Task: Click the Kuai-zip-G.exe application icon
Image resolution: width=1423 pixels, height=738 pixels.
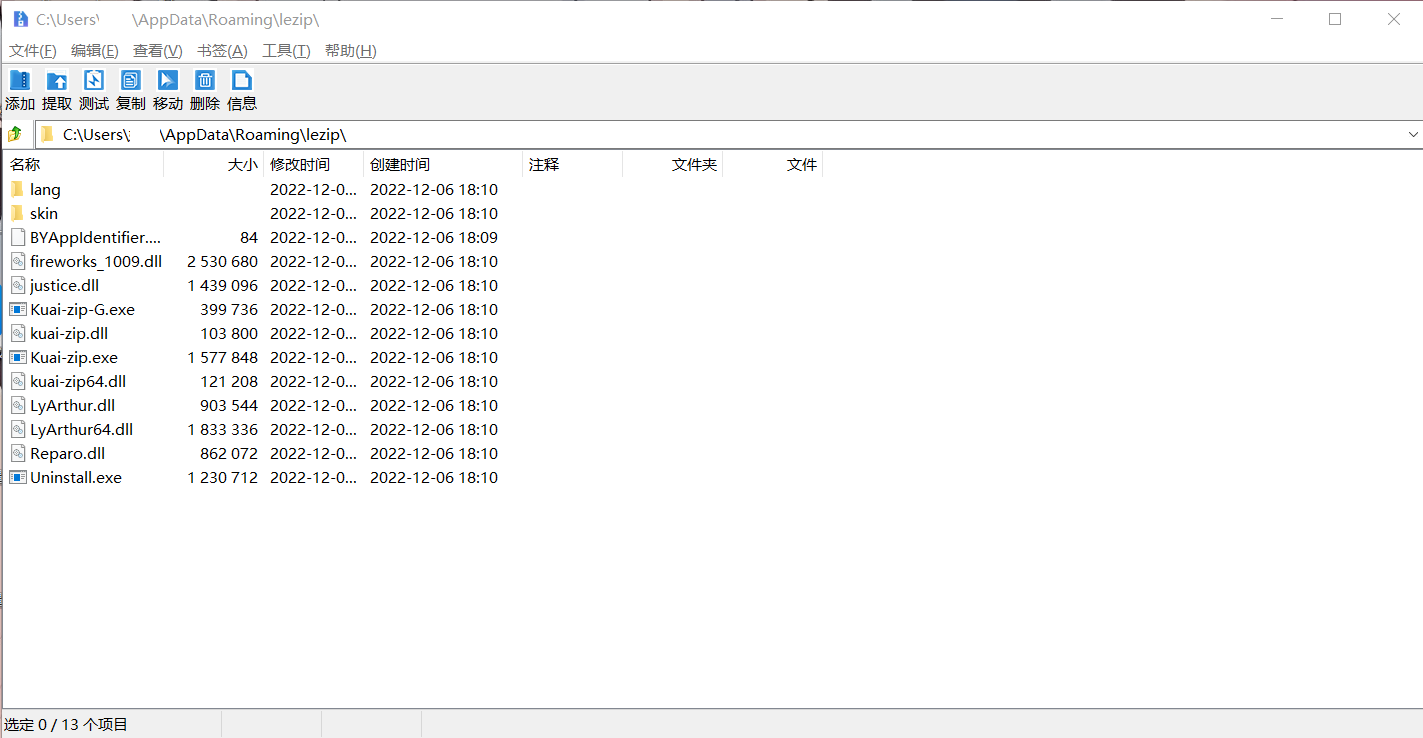Action: tap(17, 309)
